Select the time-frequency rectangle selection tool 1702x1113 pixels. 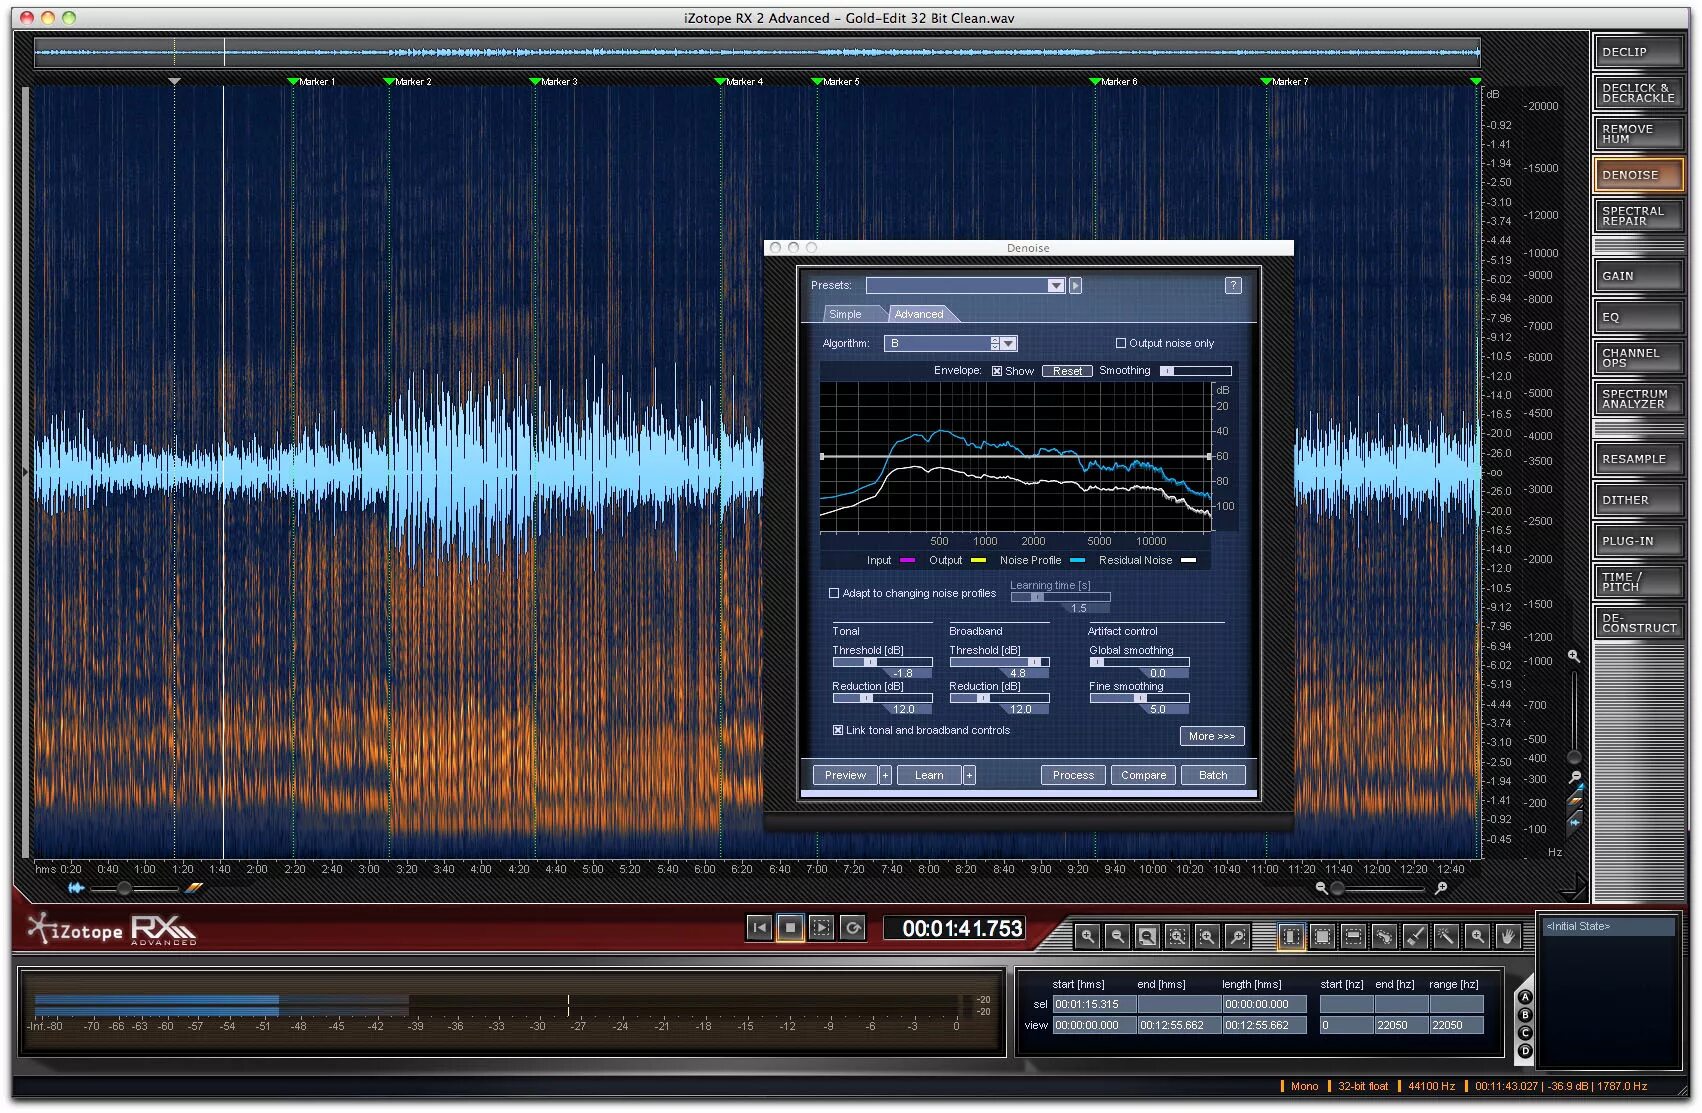(x=1322, y=936)
